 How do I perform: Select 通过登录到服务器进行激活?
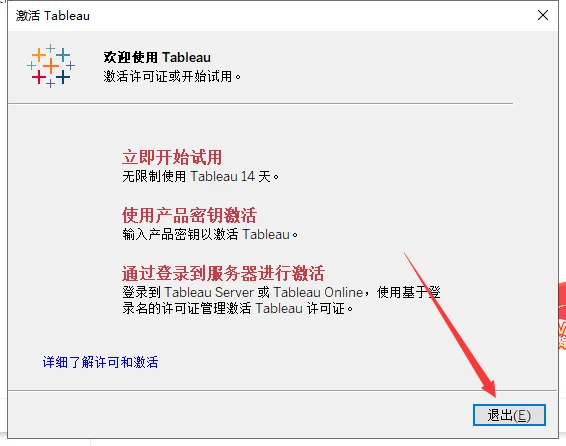tap(223, 273)
